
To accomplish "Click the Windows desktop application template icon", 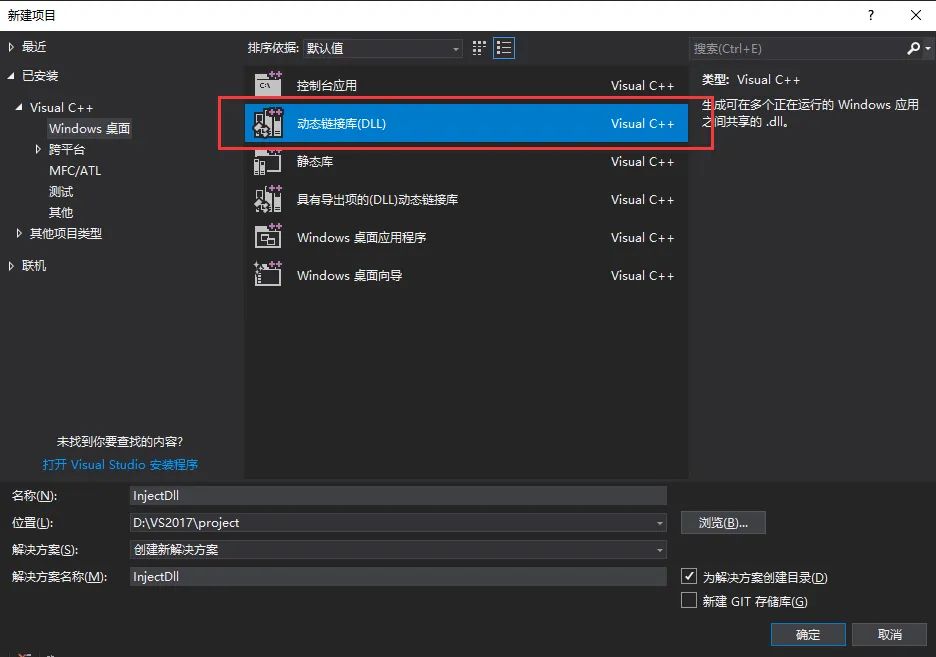I will [268, 237].
